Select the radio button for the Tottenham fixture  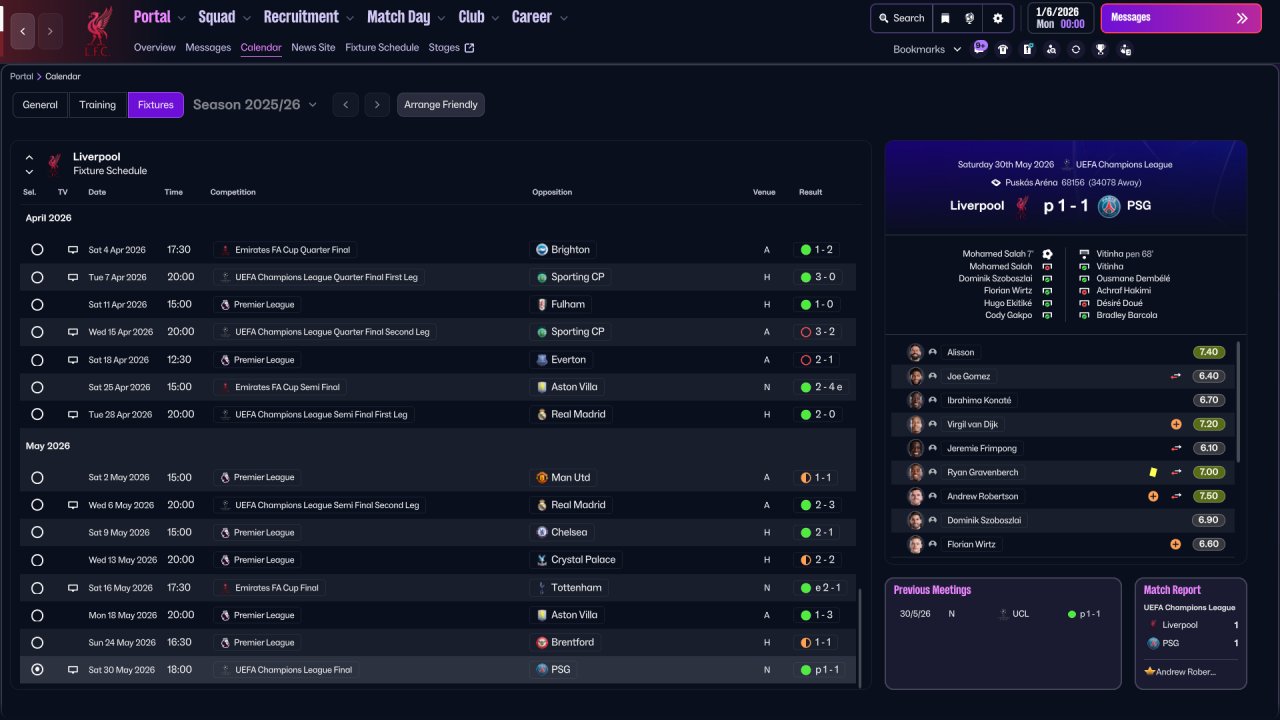tap(37, 588)
